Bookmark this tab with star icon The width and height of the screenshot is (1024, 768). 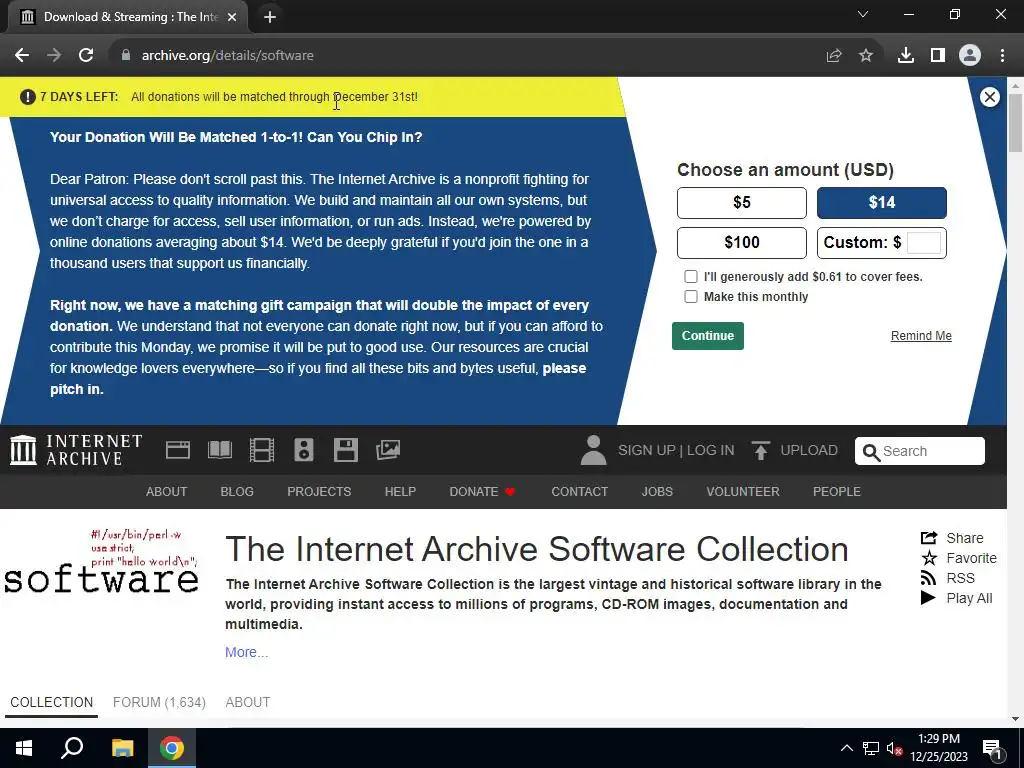(866, 56)
